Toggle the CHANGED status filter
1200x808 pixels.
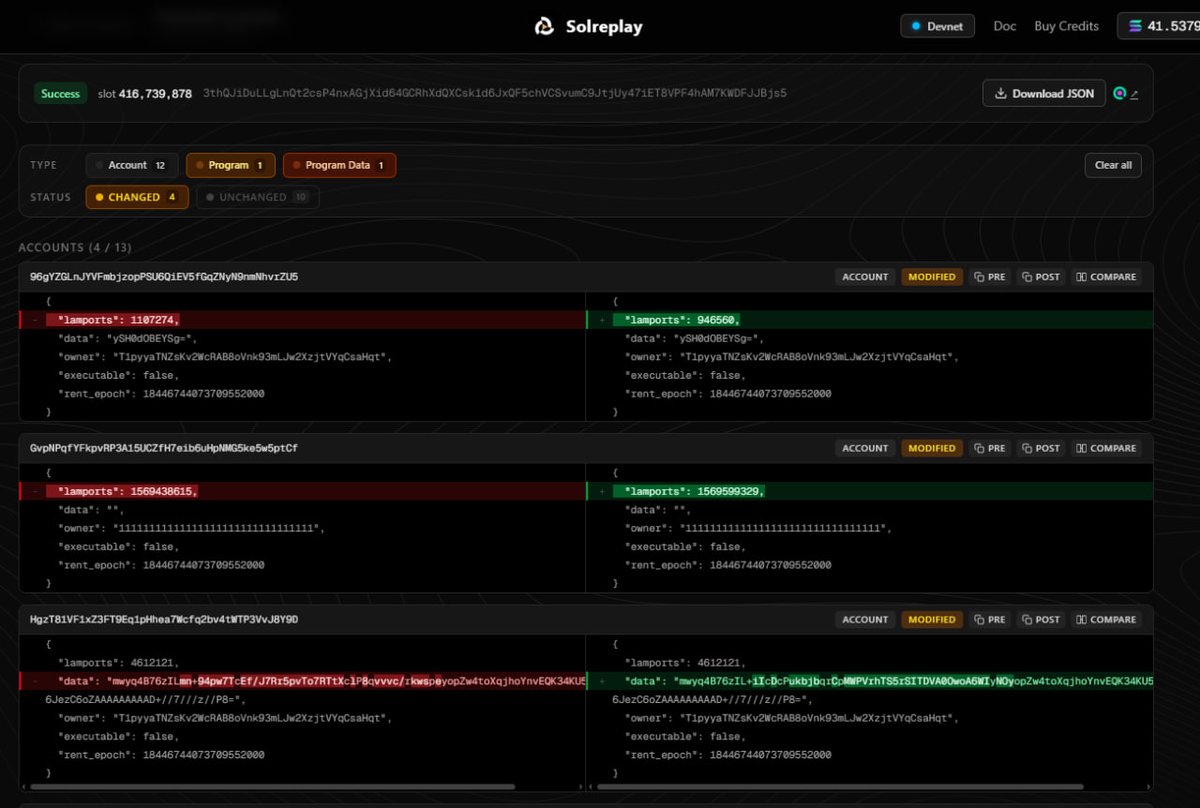(137, 197)
